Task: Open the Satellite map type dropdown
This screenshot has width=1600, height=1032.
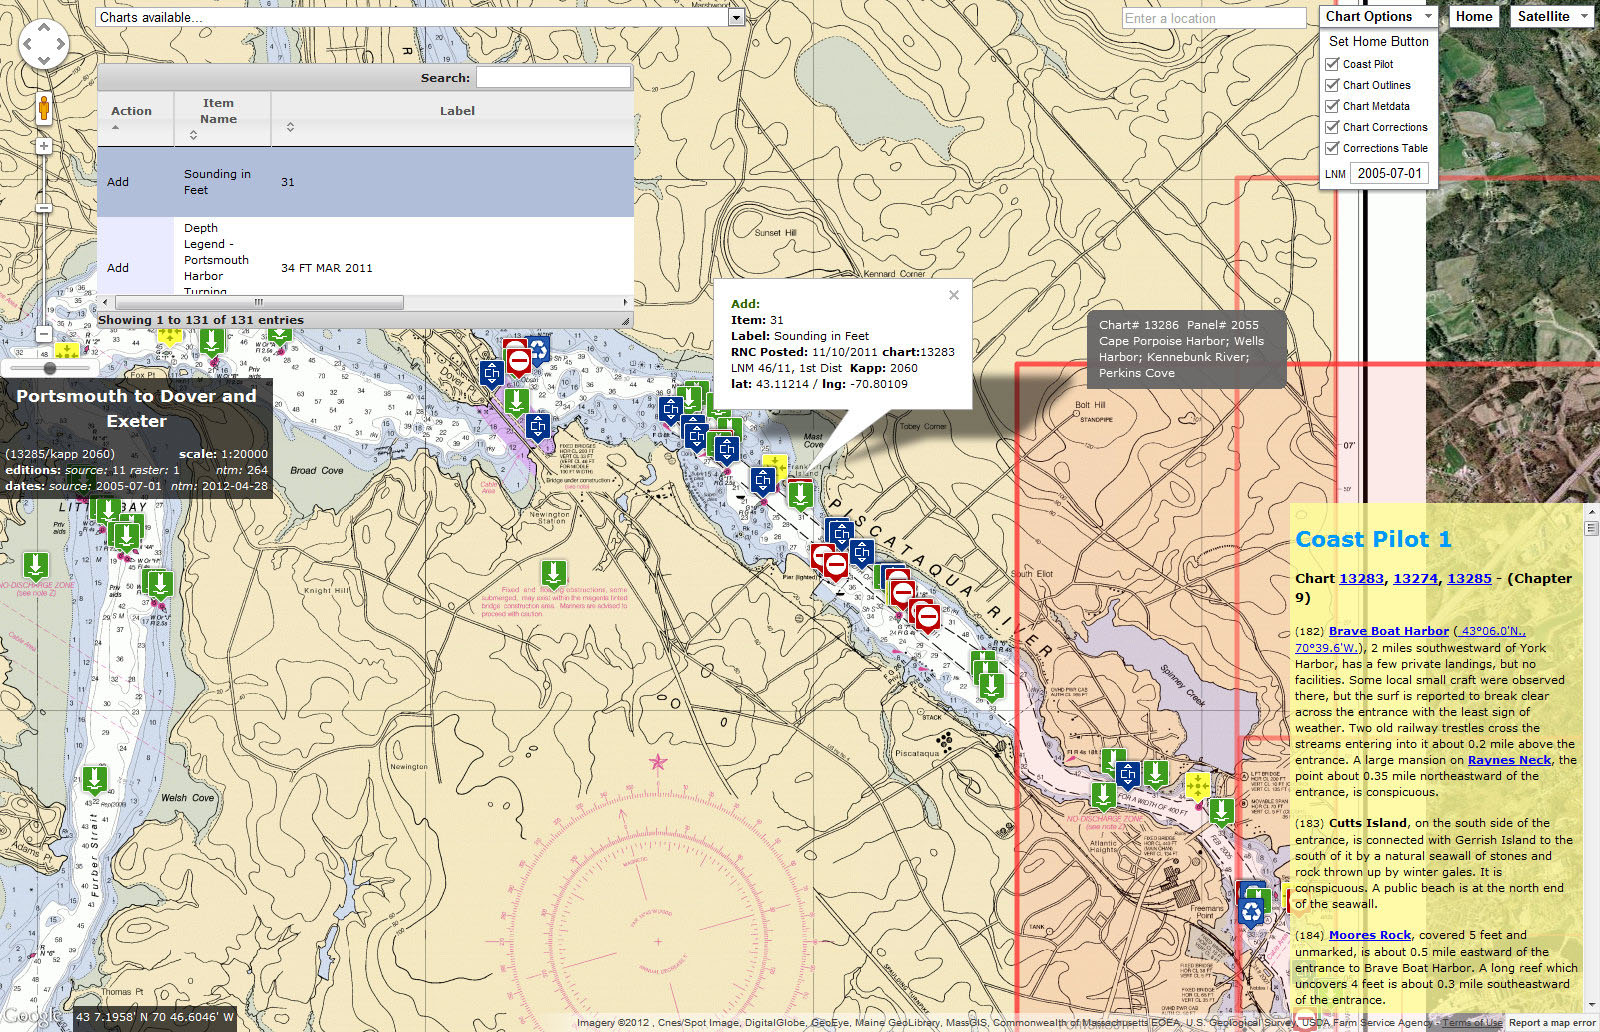Action: point(1551,16)
